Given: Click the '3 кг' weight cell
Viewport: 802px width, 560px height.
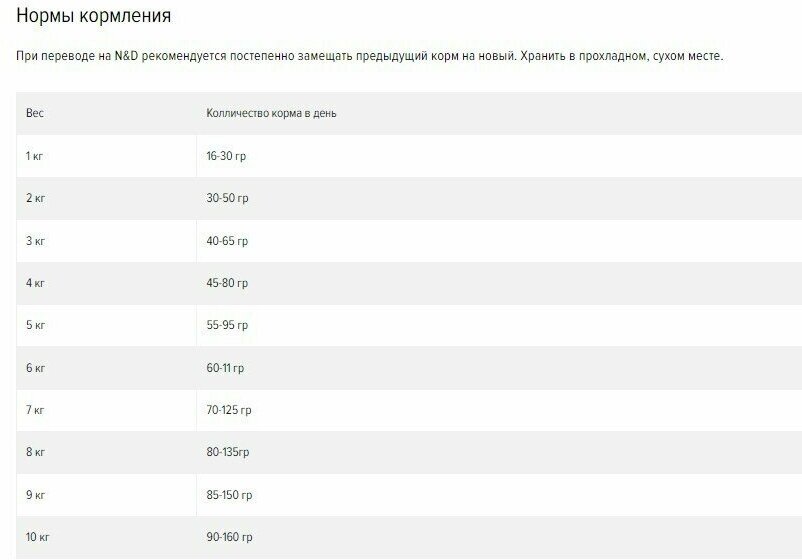Looking at the screenshot, I should pos(106,241).
